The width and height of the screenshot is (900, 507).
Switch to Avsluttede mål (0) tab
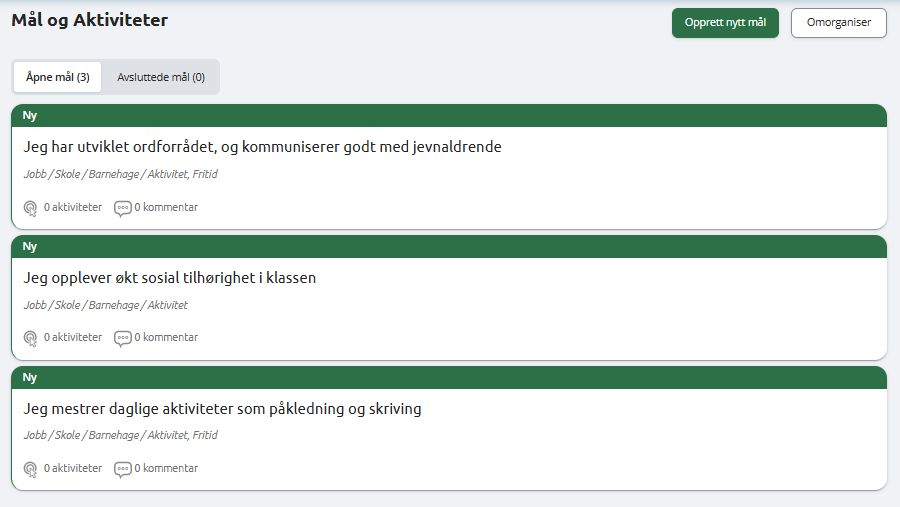point(161,77)
